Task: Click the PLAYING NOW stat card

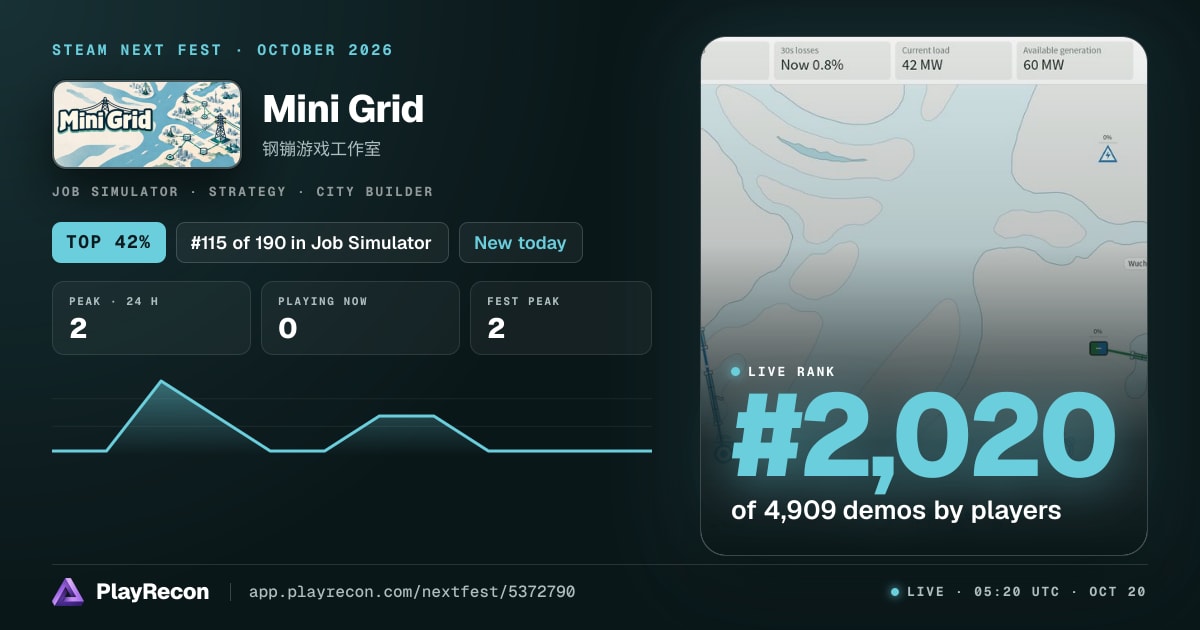Action: pos(360,318)
